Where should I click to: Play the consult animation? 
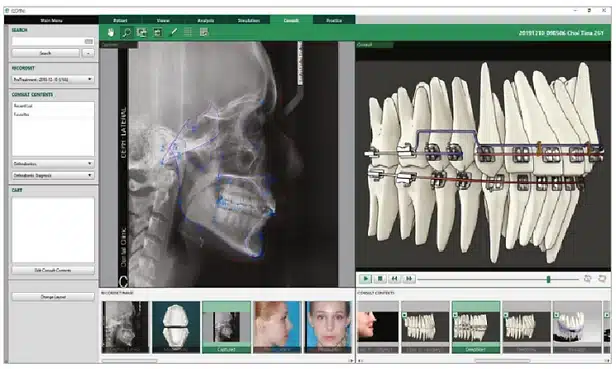(365, 279)
